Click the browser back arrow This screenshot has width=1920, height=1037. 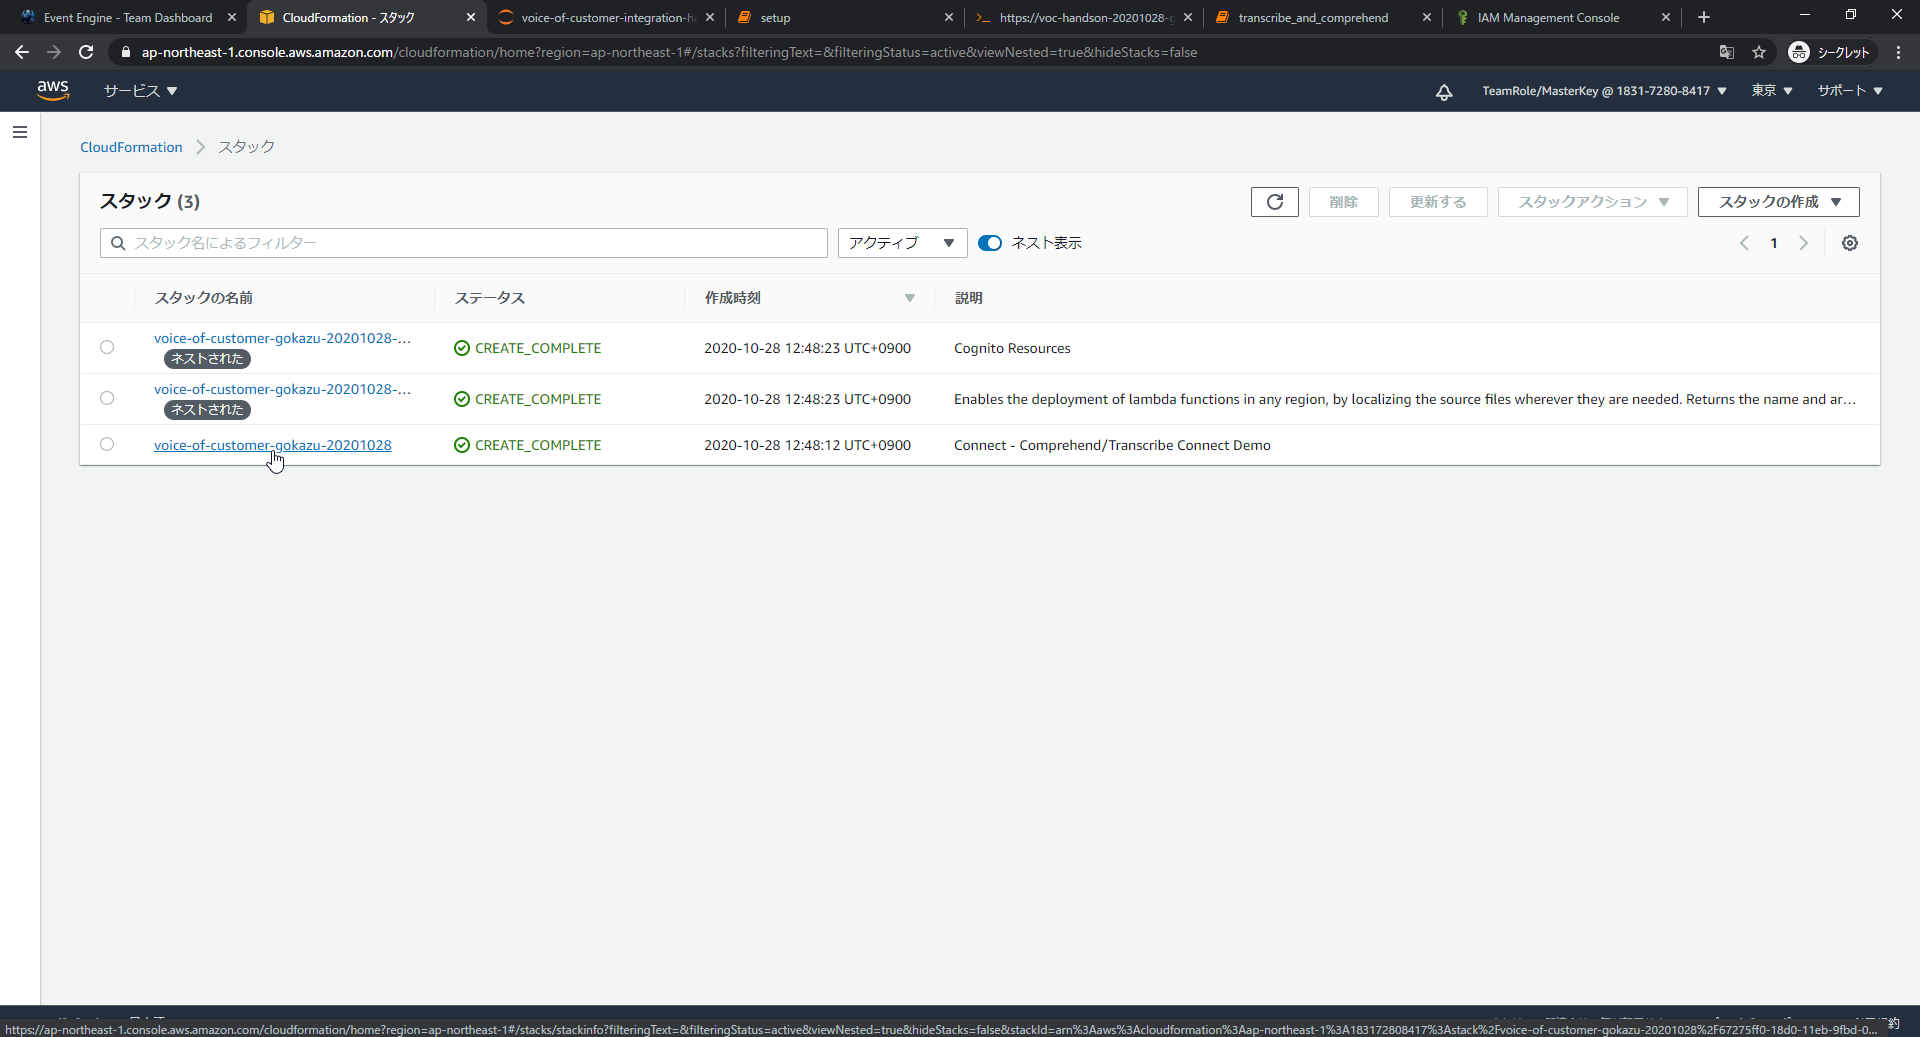click(22, 52)
